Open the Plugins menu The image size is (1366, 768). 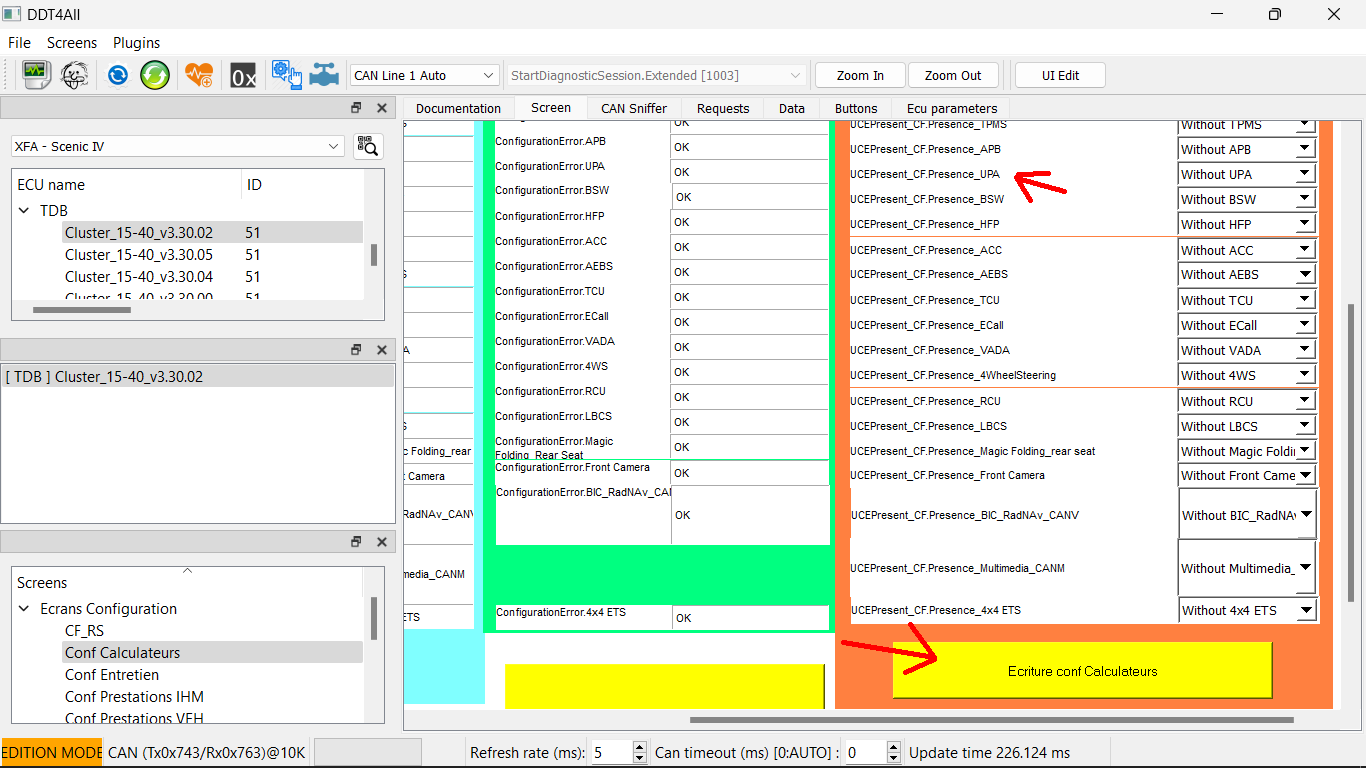coord(136,43)
